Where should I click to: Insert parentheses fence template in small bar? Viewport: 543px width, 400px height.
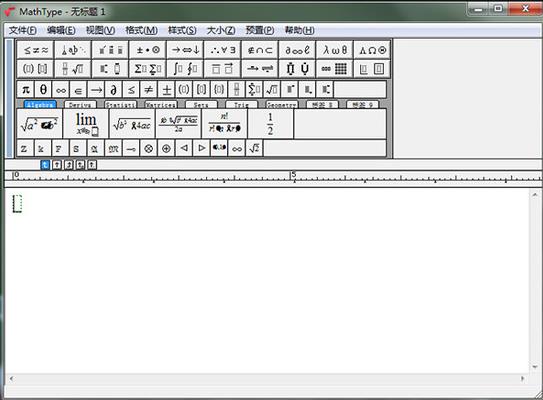[184, 90]
